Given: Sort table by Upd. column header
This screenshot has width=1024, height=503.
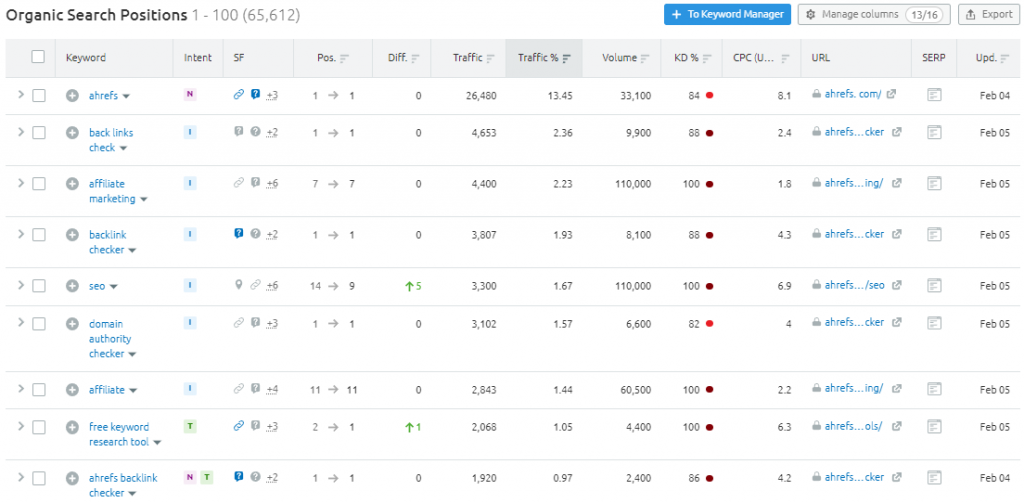Looking at the screenshot, I should pyautogui.click(x=993, y=57).
